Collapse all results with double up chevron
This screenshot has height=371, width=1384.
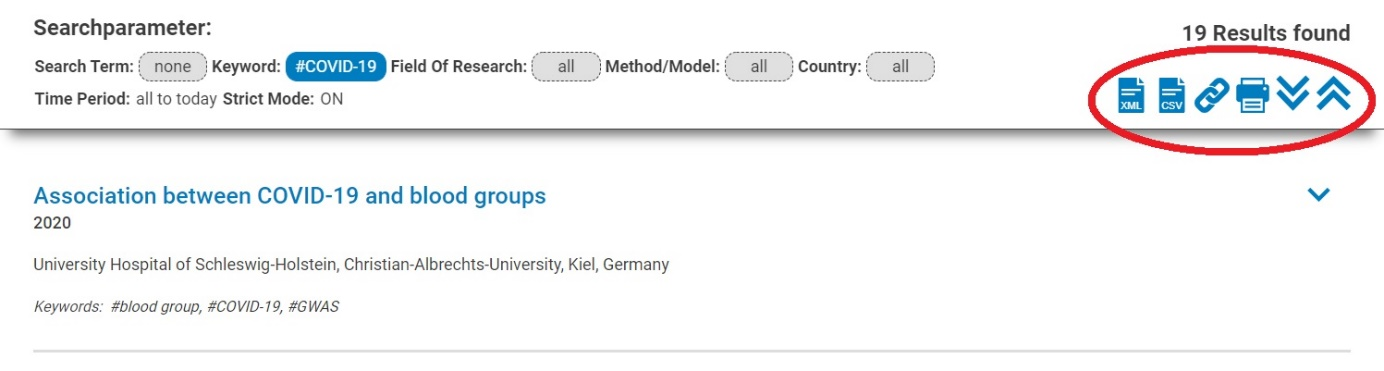(x=1334, y=93)
